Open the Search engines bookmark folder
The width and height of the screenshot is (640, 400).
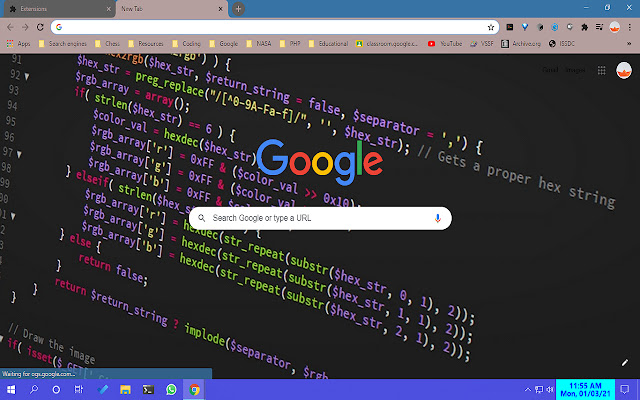point(62,44)
